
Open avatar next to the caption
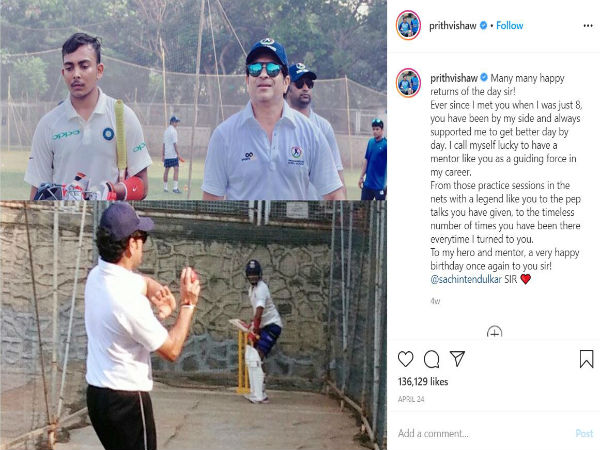(x=408, y=83)
